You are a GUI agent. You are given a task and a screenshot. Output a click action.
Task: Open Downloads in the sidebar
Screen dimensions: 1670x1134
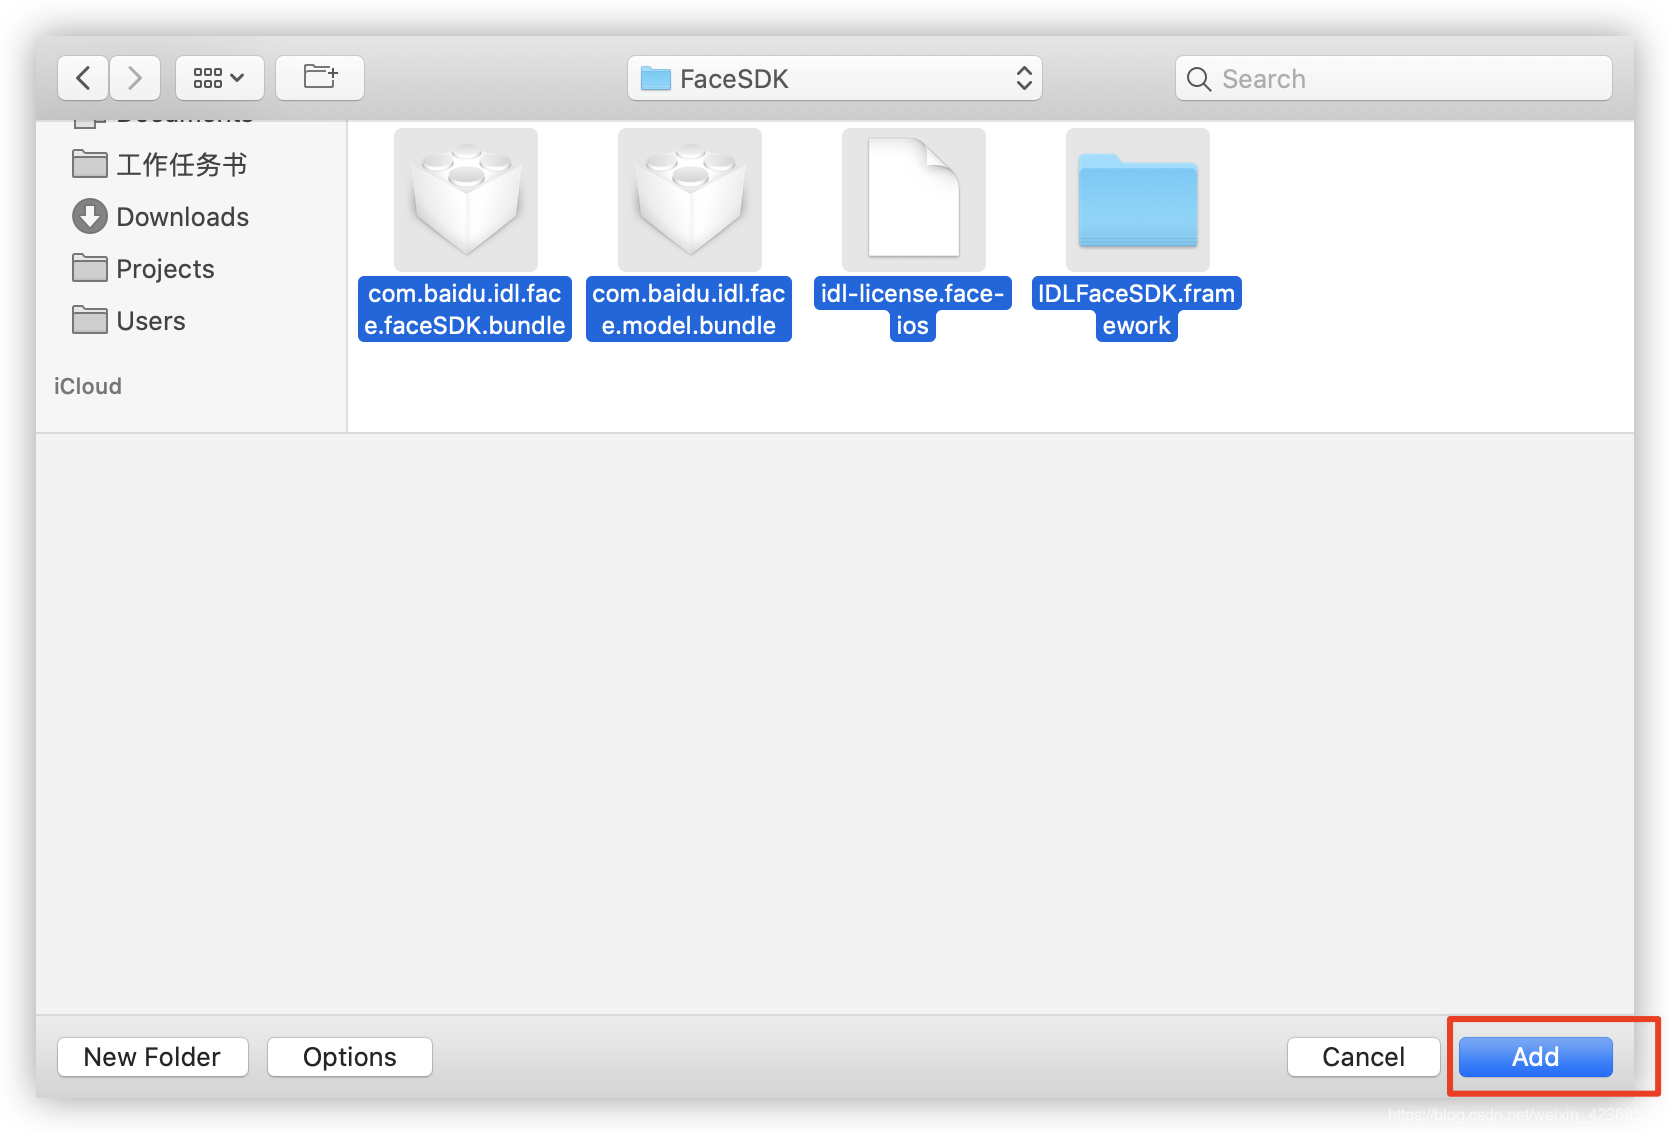click(161, 216)
